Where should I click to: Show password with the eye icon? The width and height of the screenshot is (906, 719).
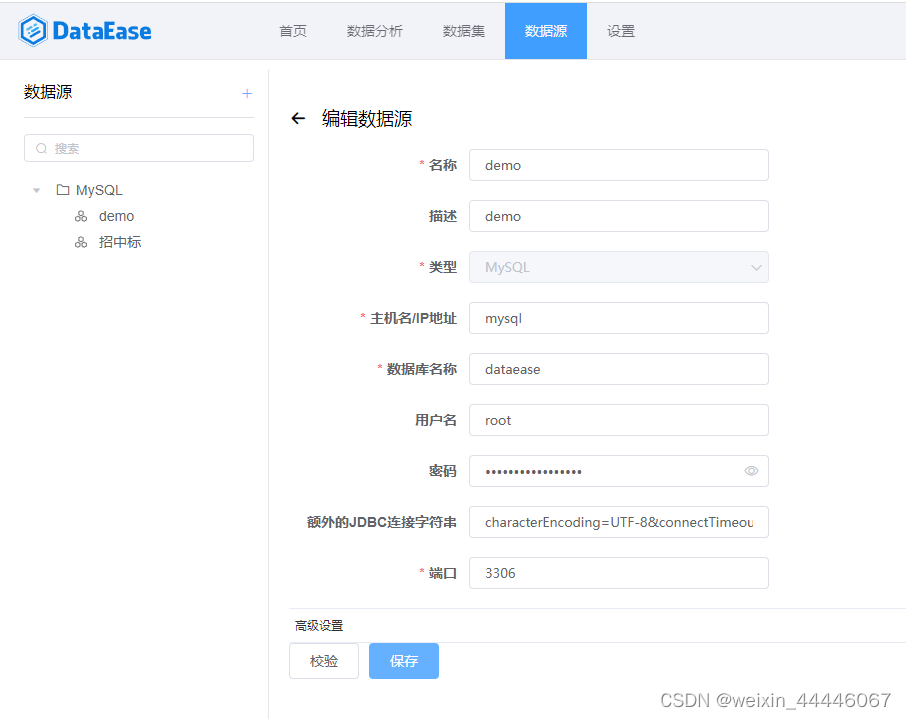pos(751,471)
